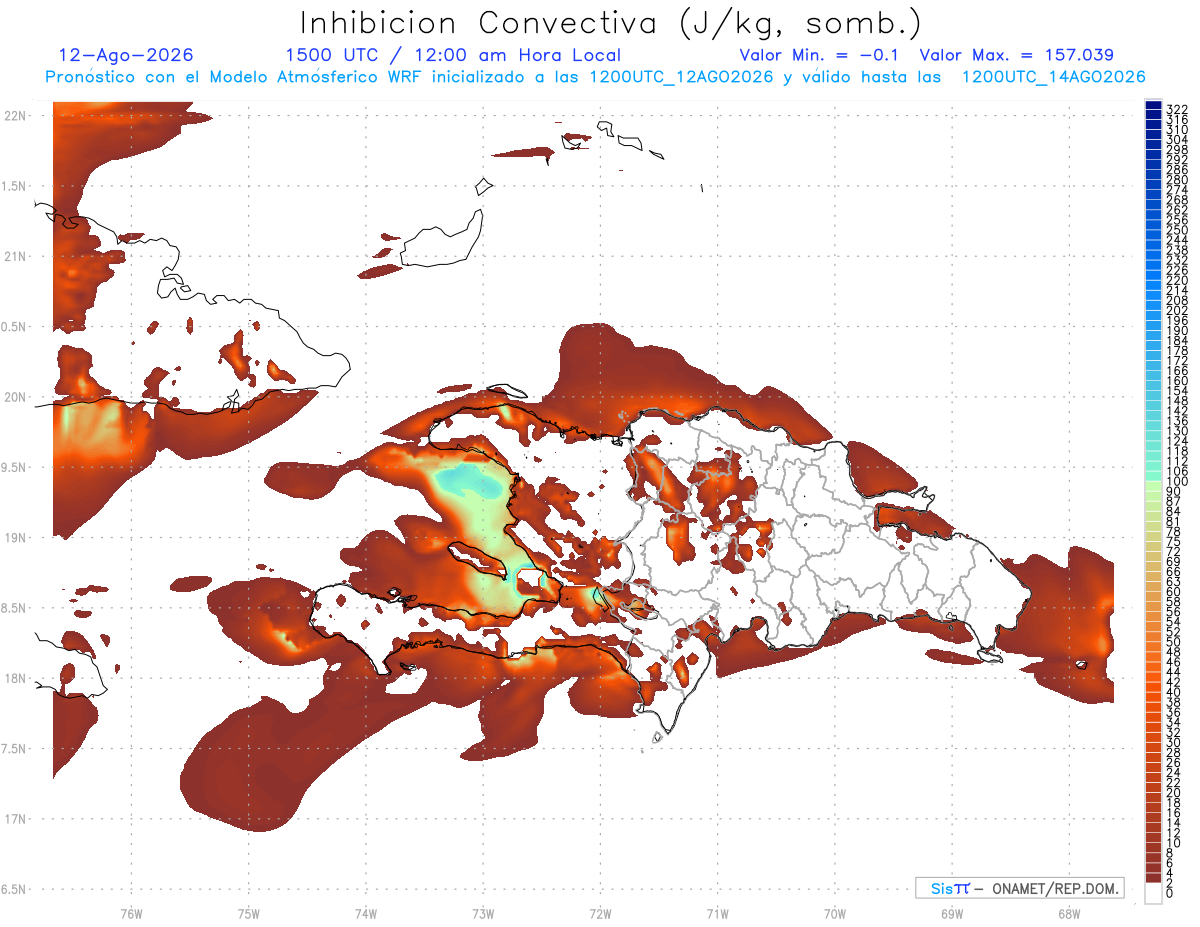
Task: Click the '20N' latitude label
Action: [x=14, y=397]
